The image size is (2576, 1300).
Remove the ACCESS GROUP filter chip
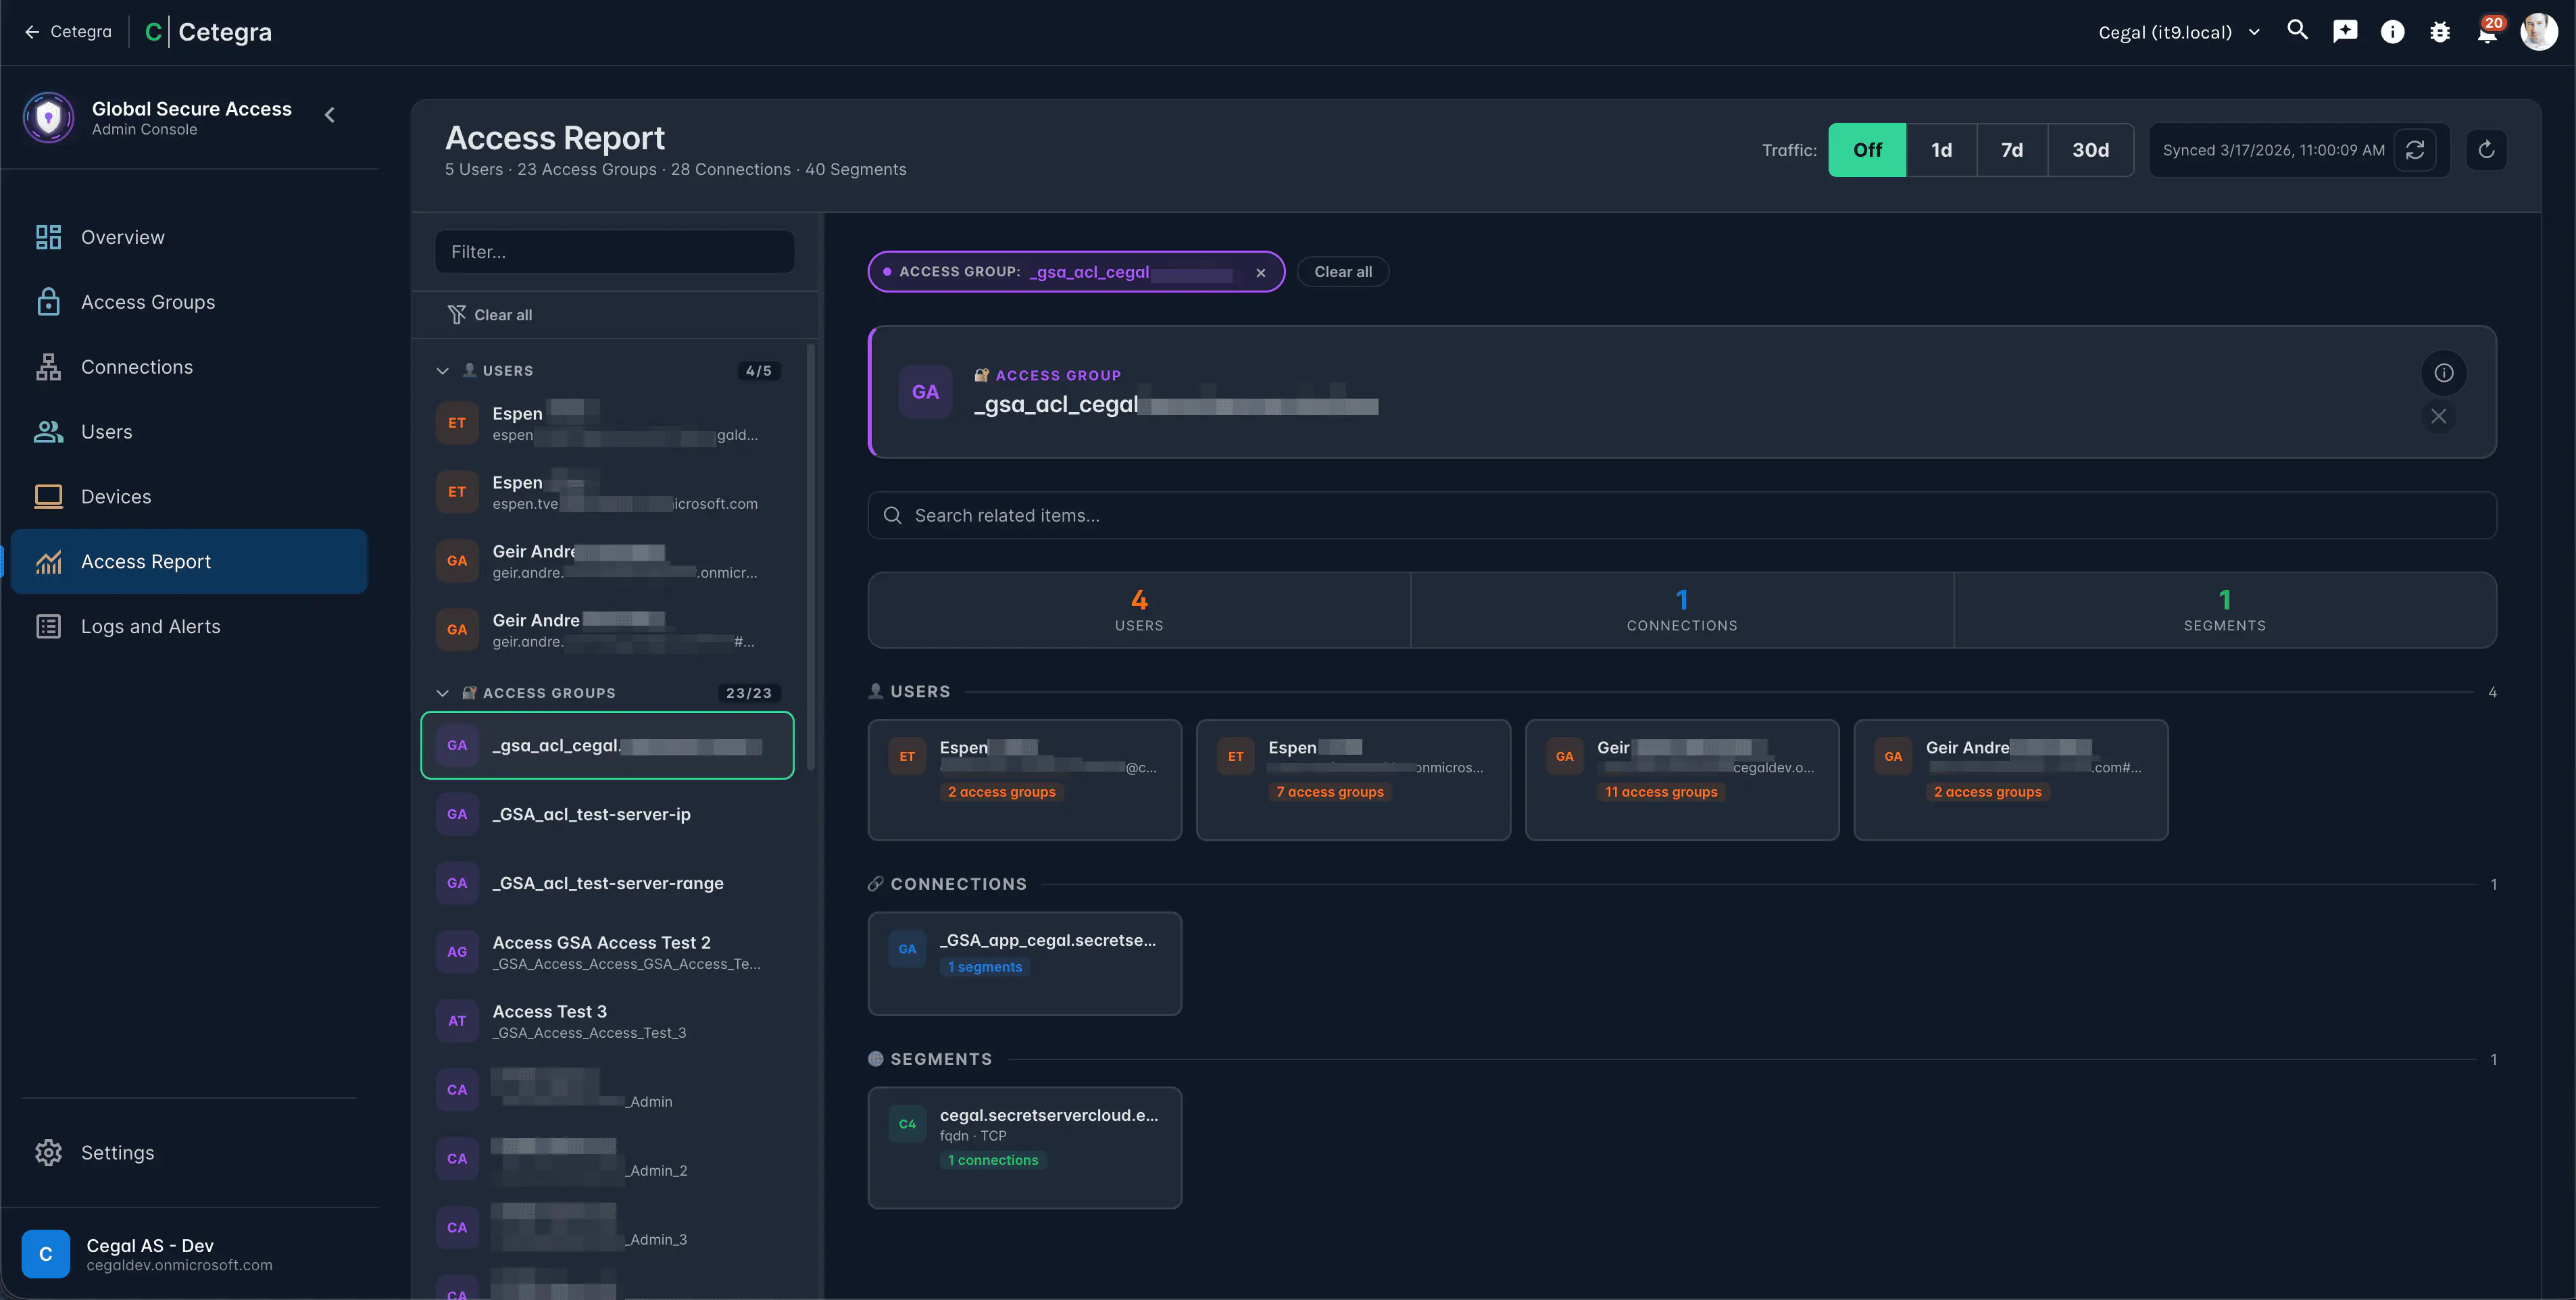[x=1261, y=272]
